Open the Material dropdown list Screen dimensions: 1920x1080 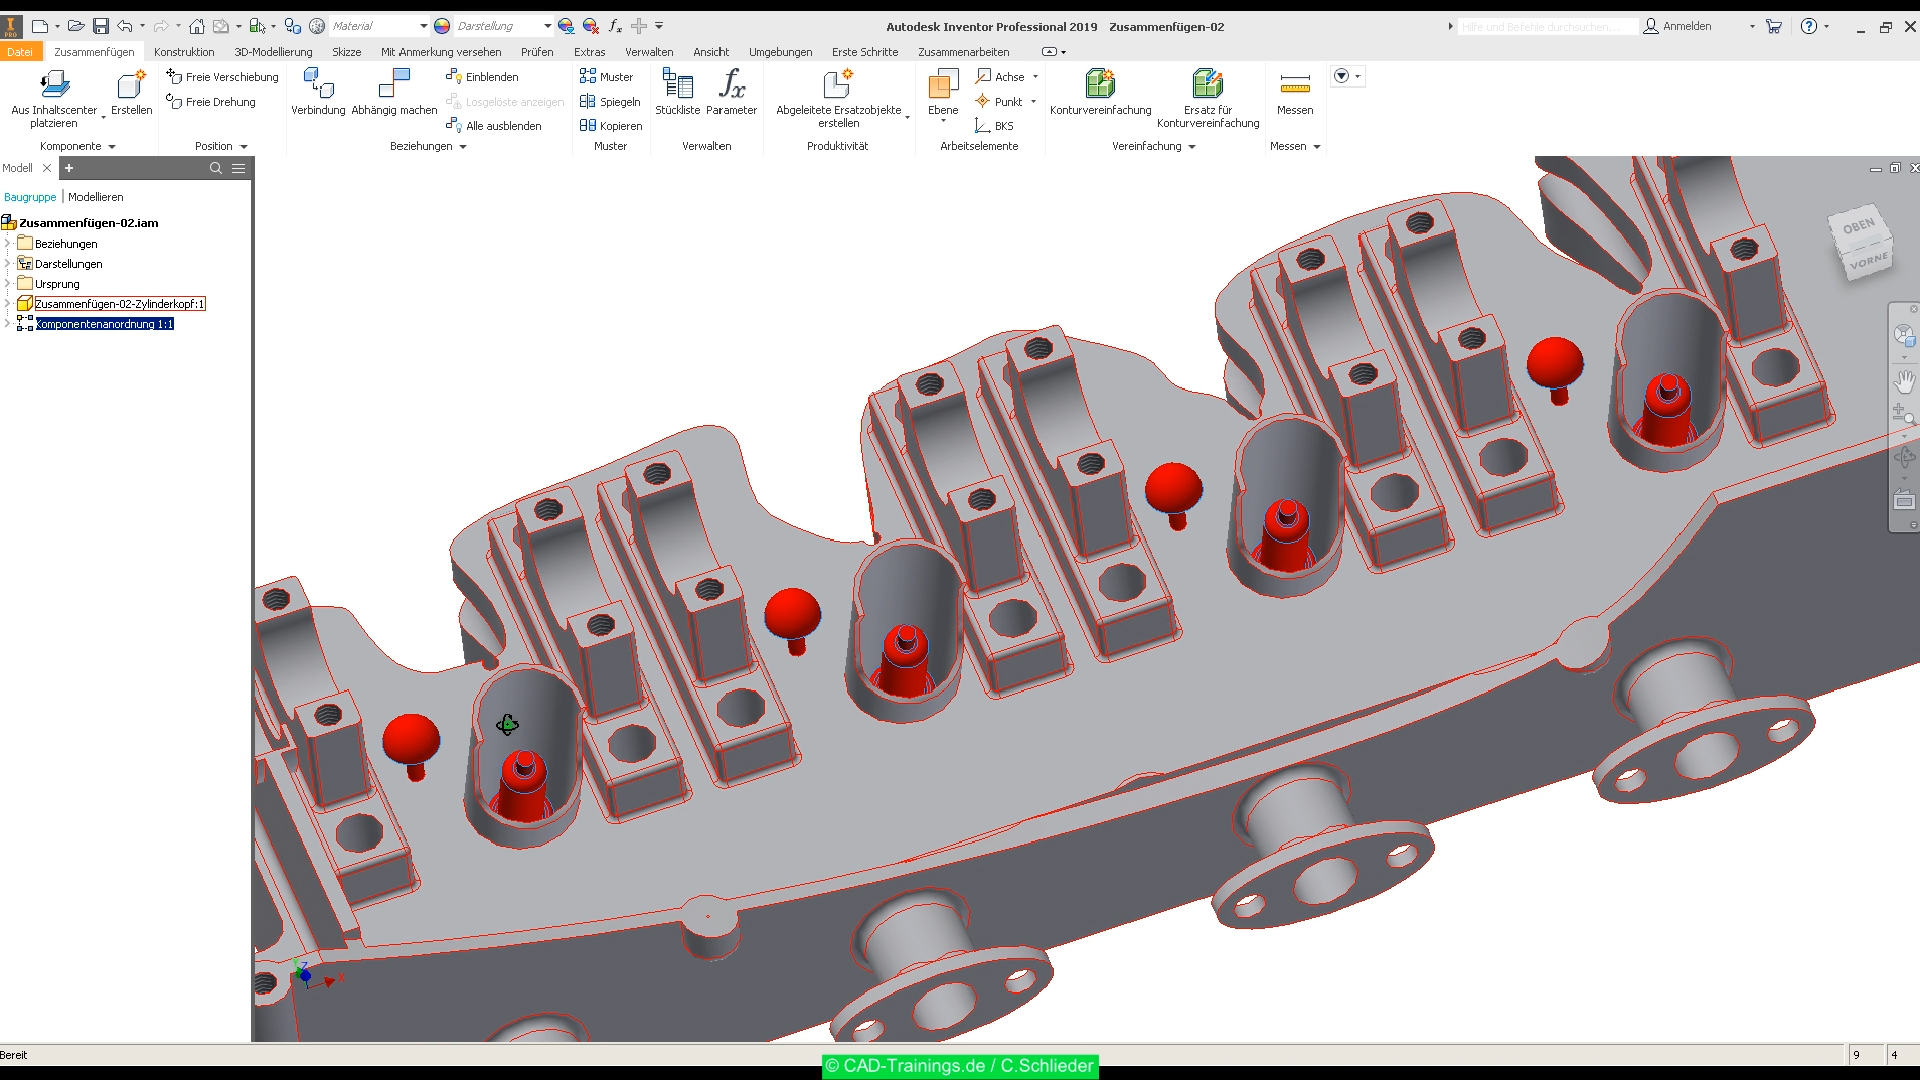[425, 26]
